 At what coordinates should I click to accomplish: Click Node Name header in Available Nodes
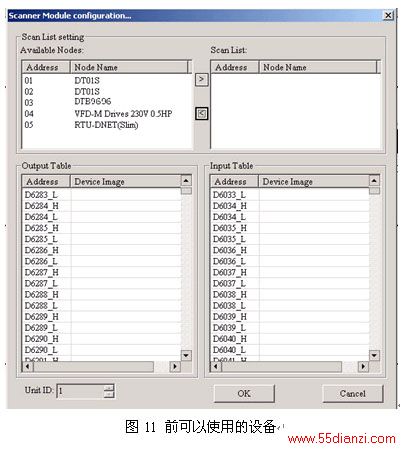[x=129, y=67]
